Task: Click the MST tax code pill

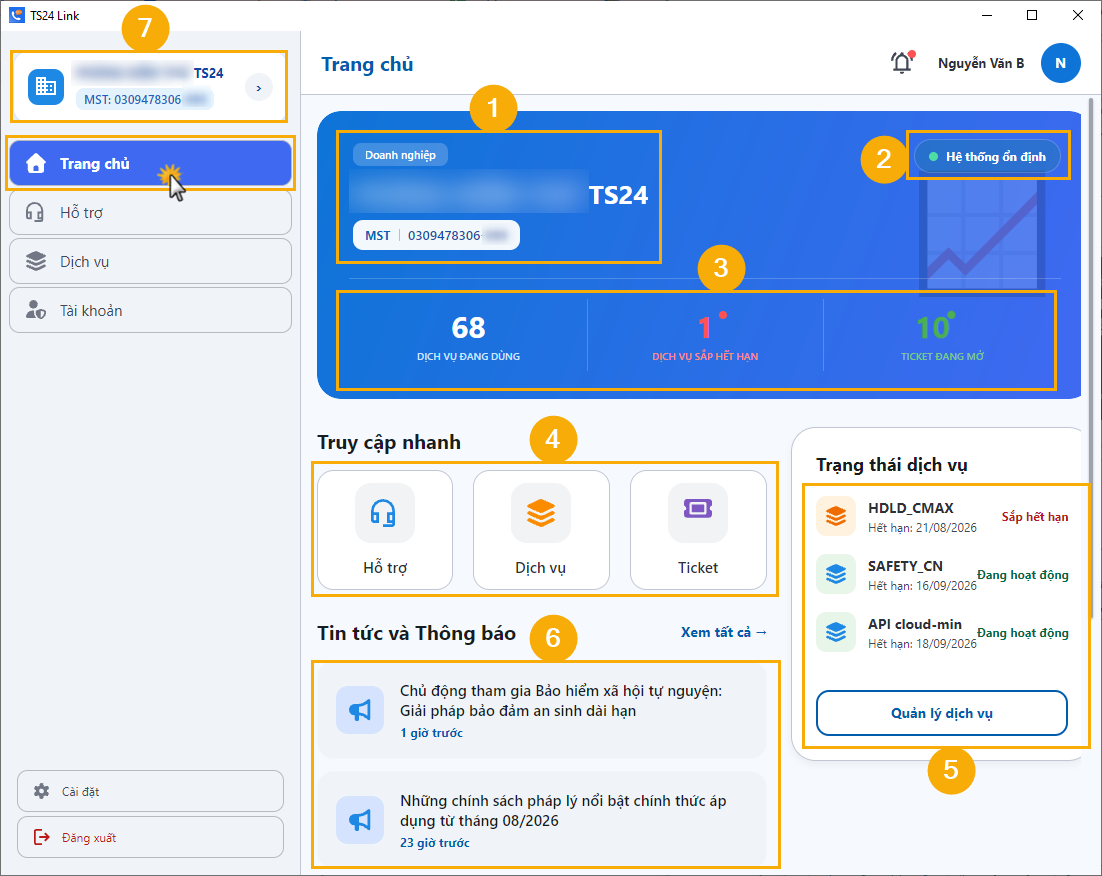Action: point(436,236)
